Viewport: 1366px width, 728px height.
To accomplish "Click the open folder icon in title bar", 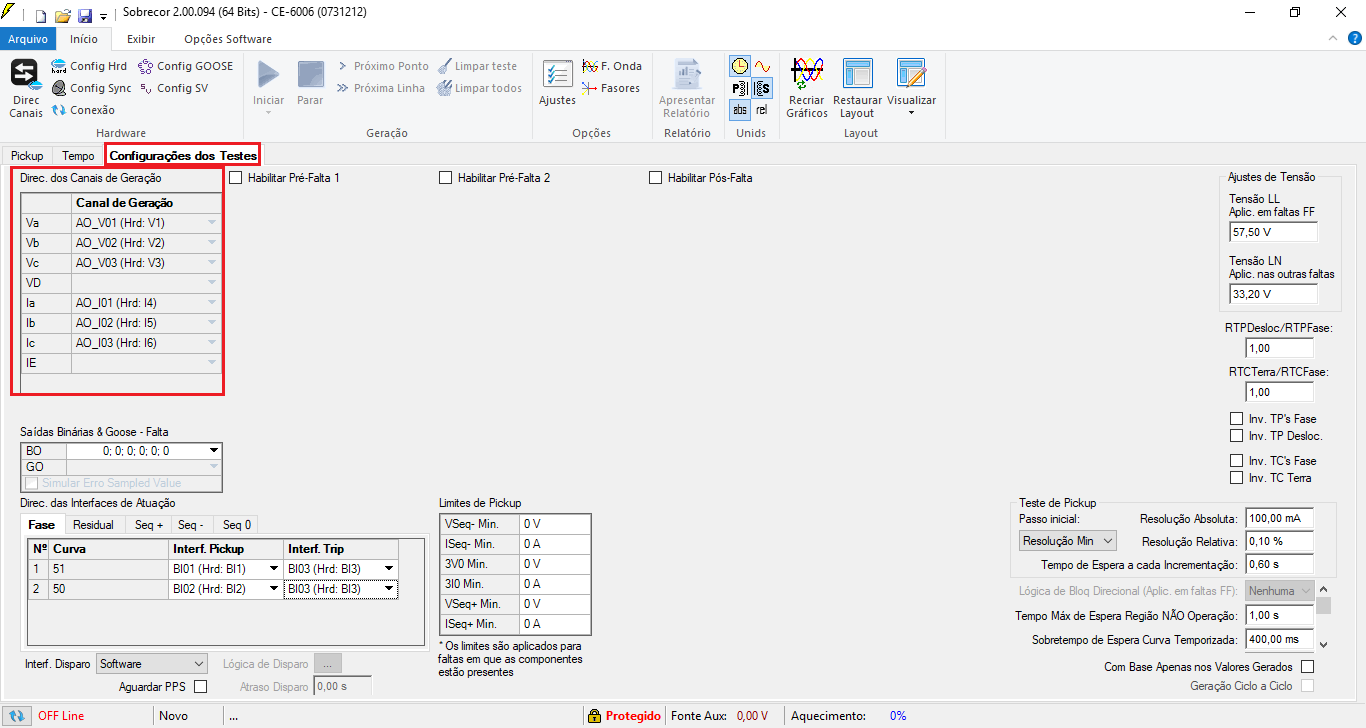I will click(x=62, y=16).
